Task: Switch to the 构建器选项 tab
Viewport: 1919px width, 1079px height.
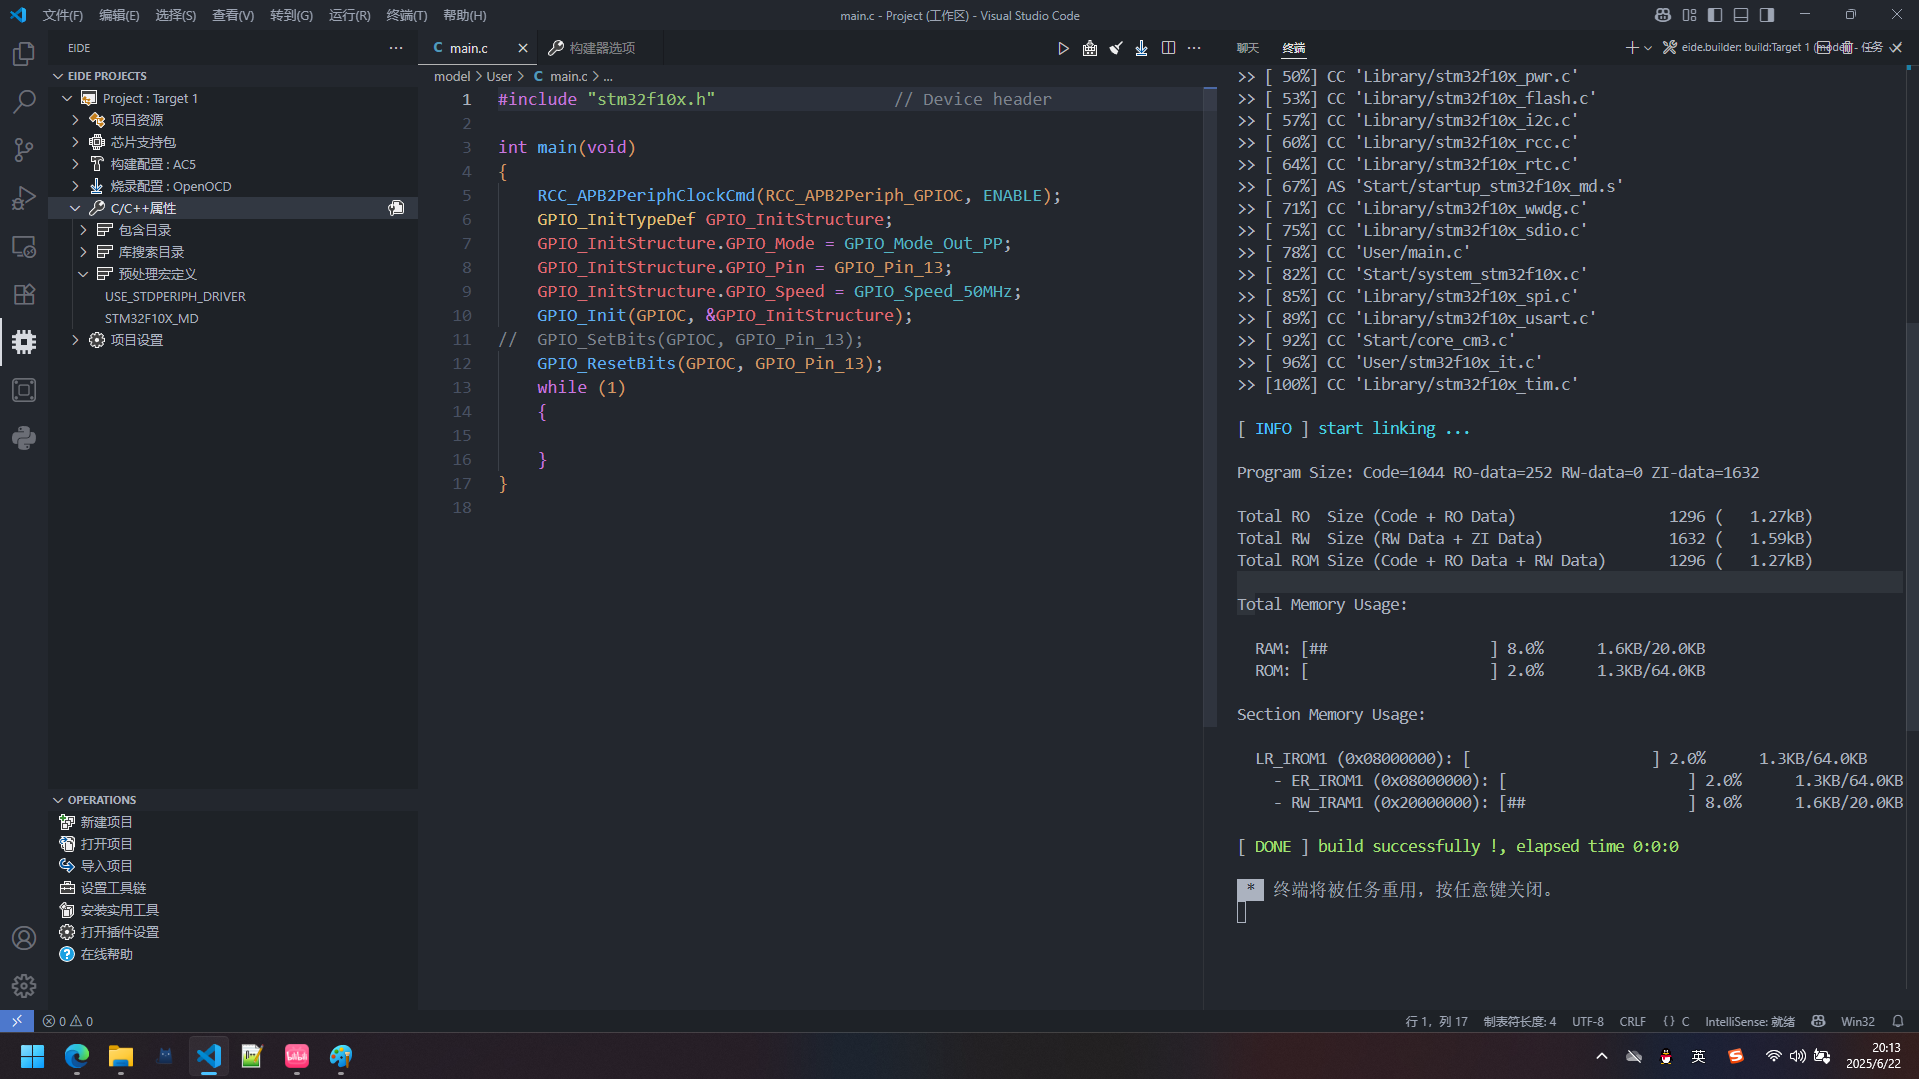Action: pos(601,48)
